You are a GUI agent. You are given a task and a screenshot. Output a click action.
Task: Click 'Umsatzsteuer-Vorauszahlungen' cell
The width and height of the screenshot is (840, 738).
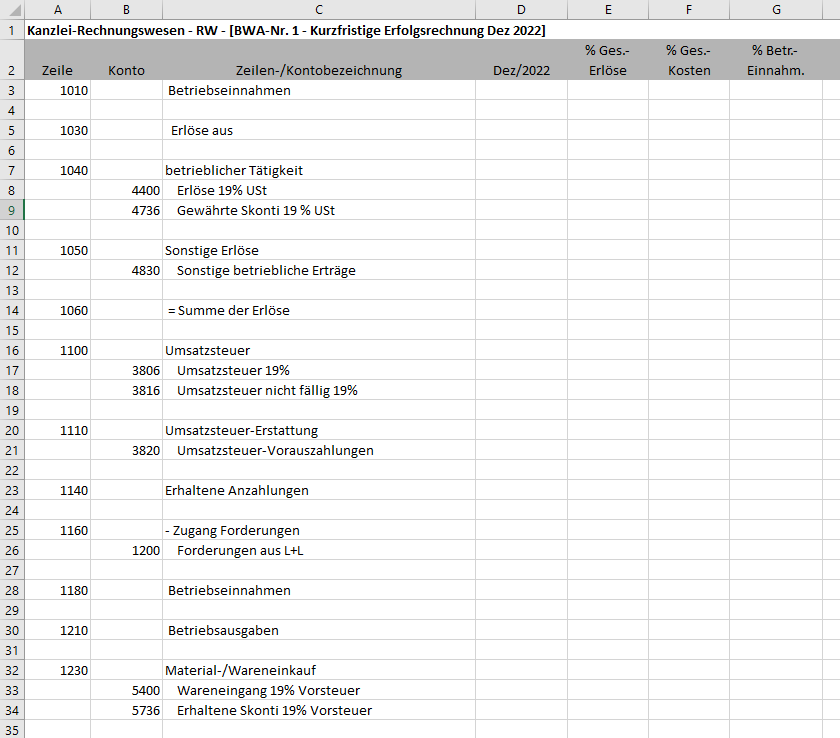tap(319, 450)
